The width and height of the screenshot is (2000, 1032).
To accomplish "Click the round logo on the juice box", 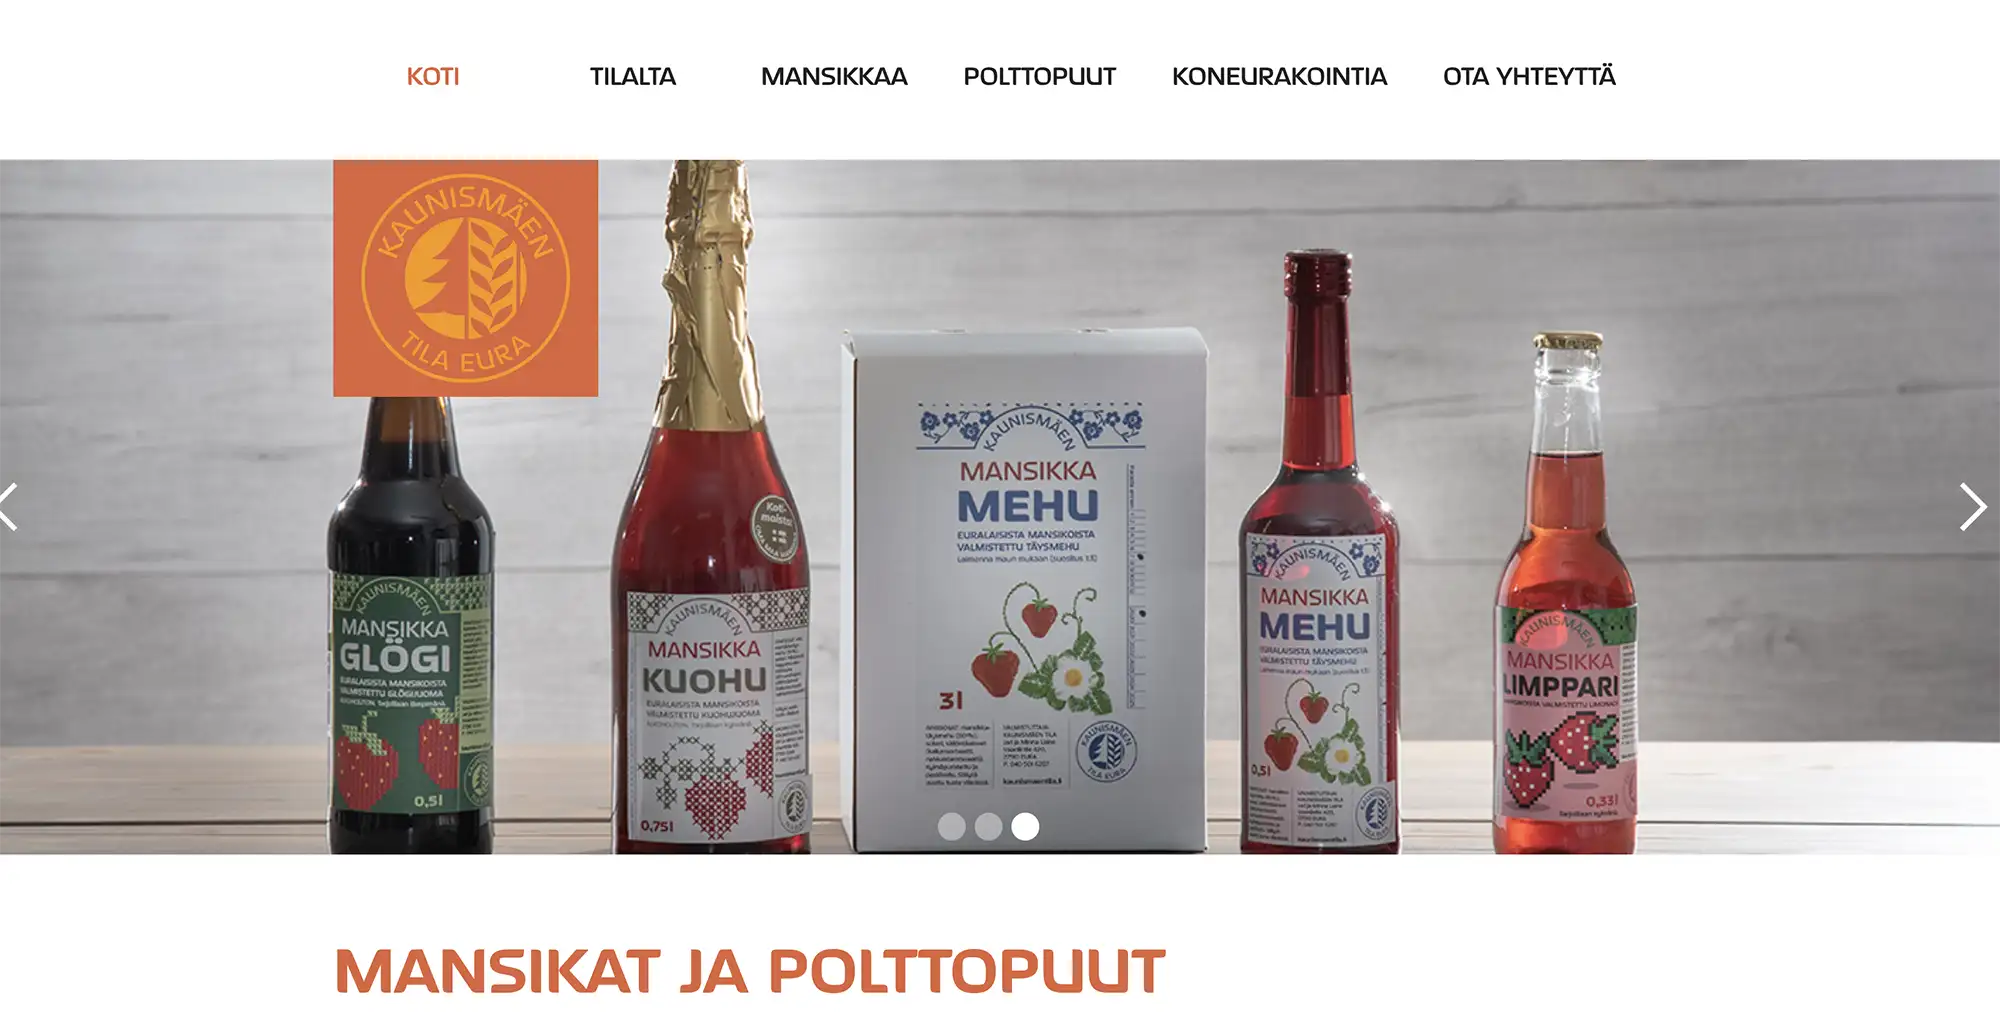I will tap(1106, 749).
